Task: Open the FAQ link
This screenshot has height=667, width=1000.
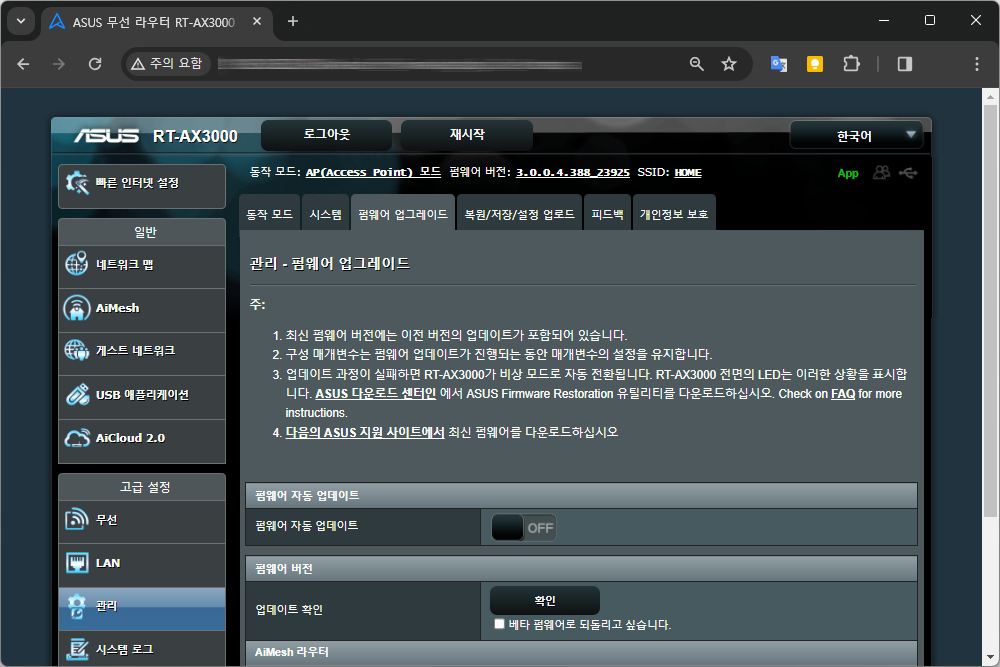Action: (843, 393)
